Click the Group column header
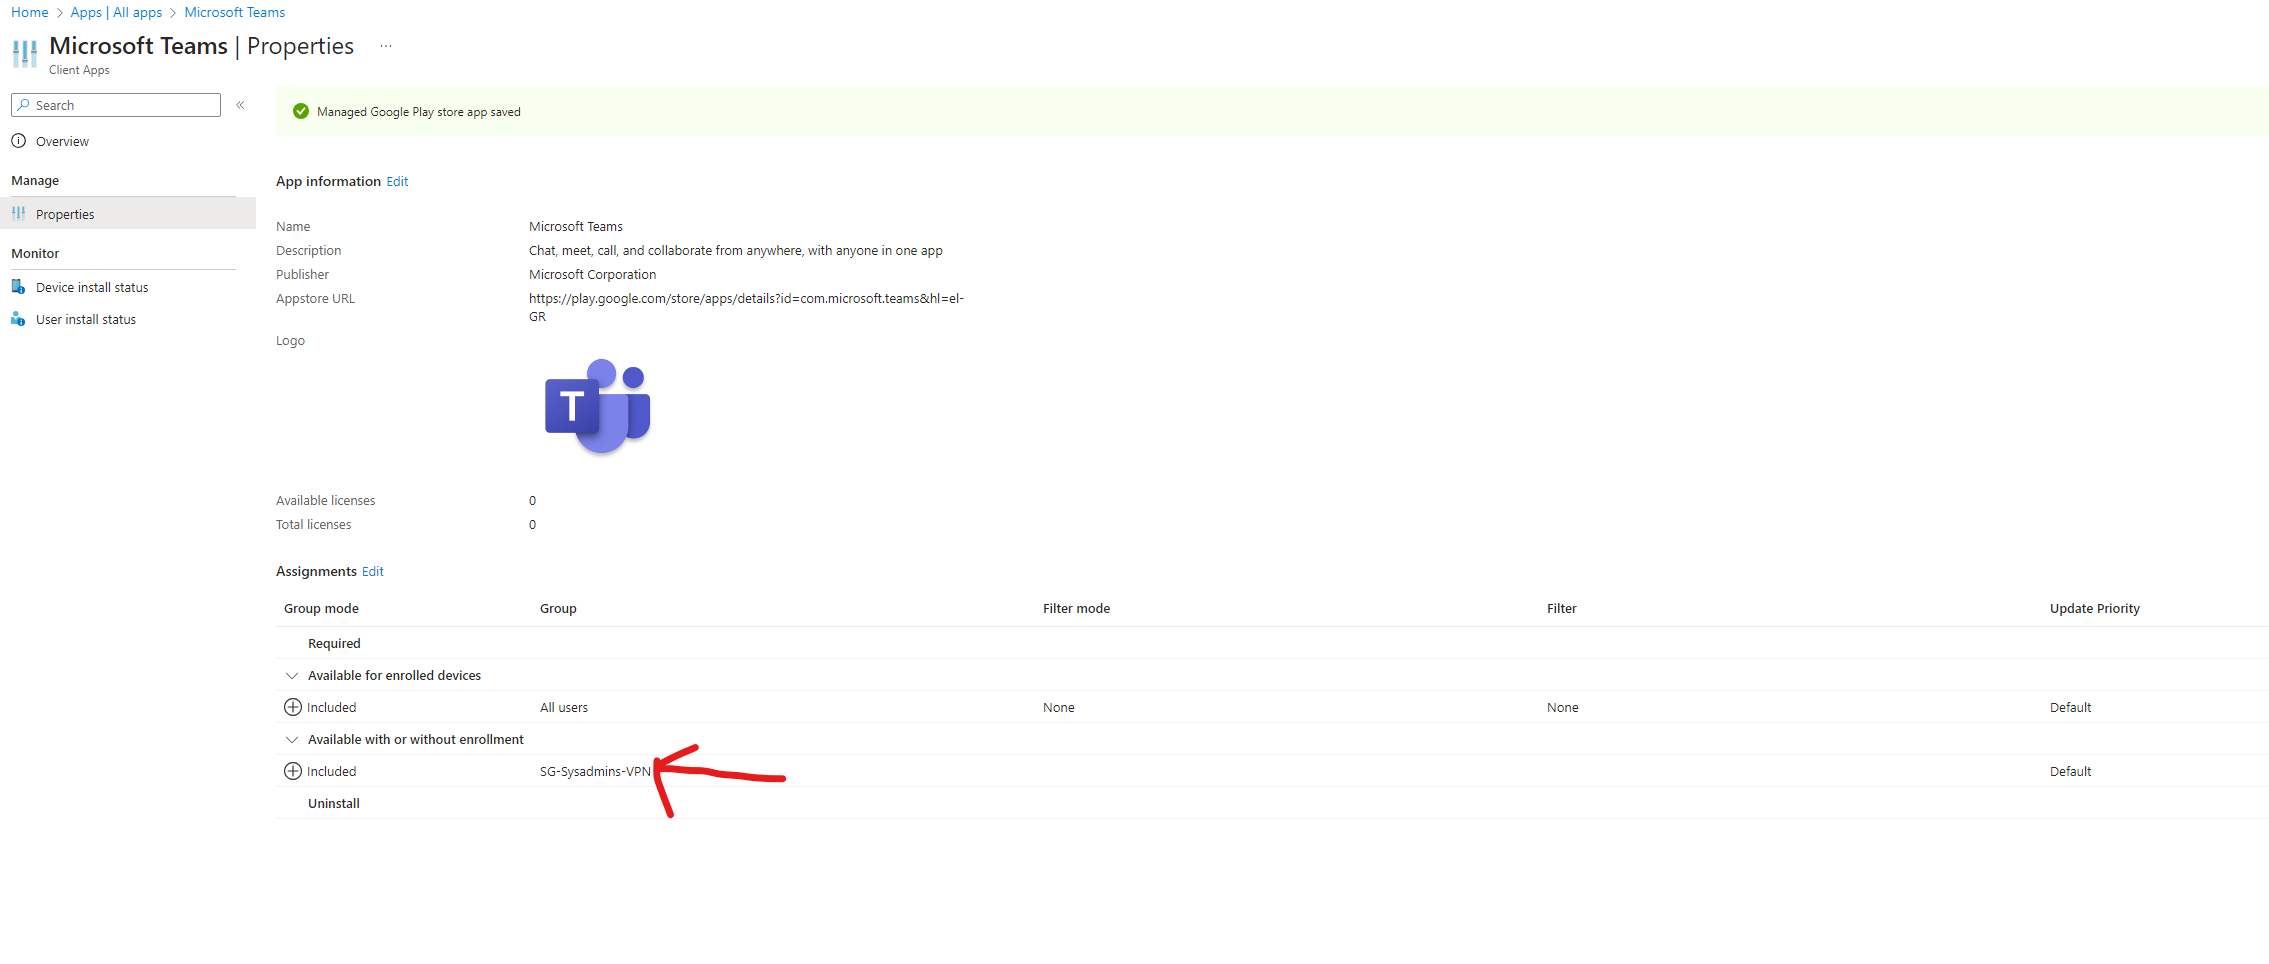The image size is (2269, 964). [x=558, y=608]
